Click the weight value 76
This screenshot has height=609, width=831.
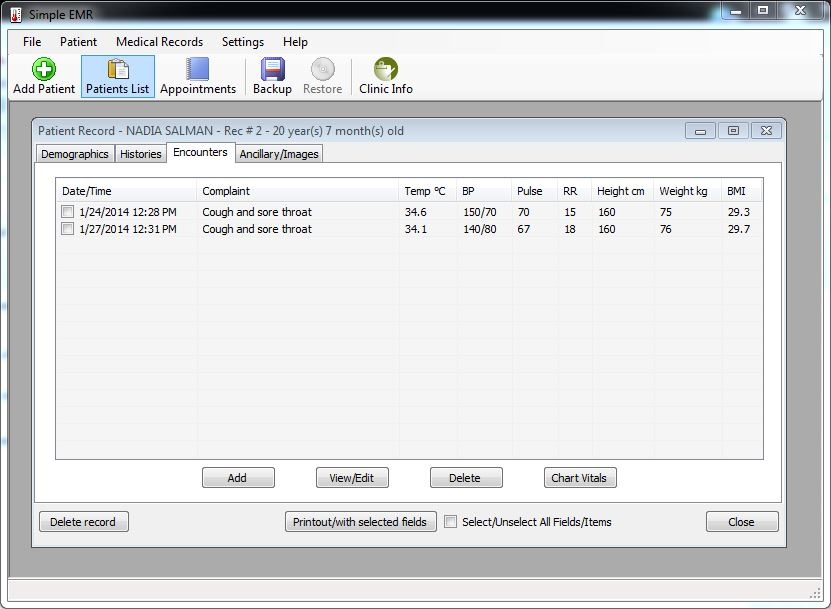click(666, 229)
